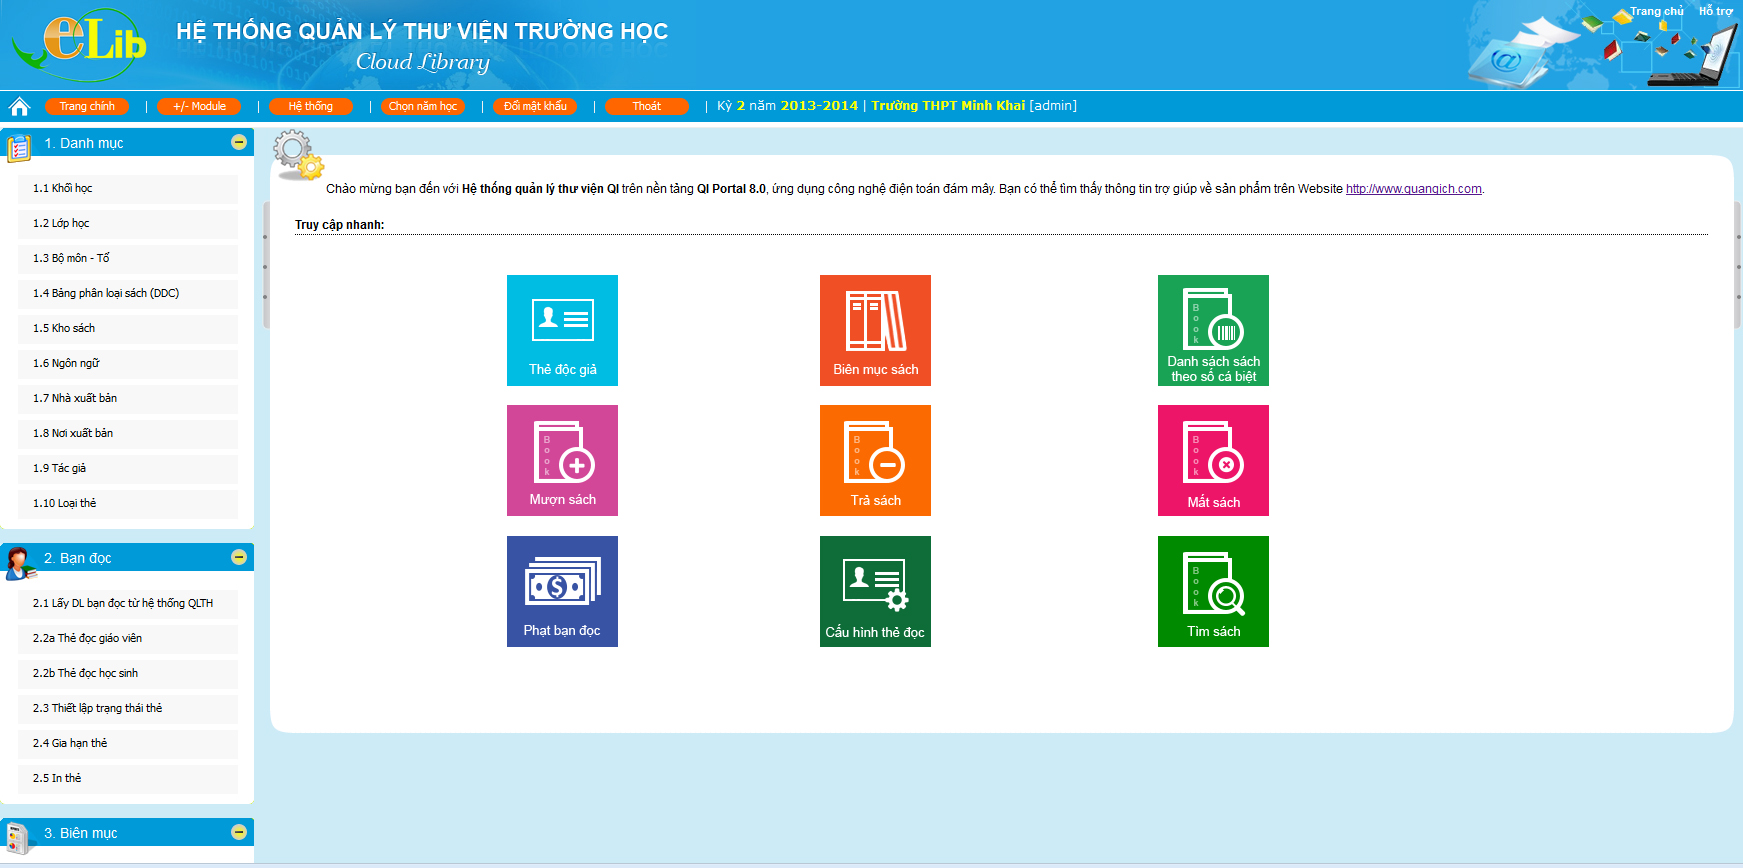
Task: Select Chọn năm học menu item
Action: click(423, 106)
